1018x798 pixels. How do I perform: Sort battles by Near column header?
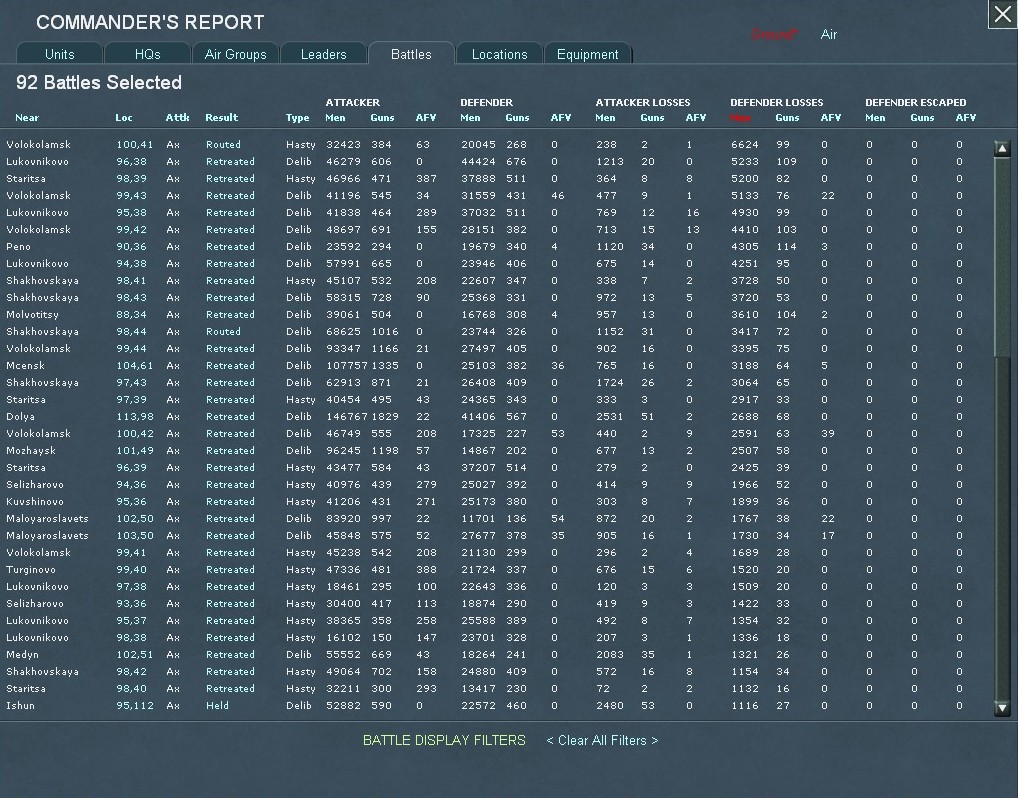(x=27, y=118)
